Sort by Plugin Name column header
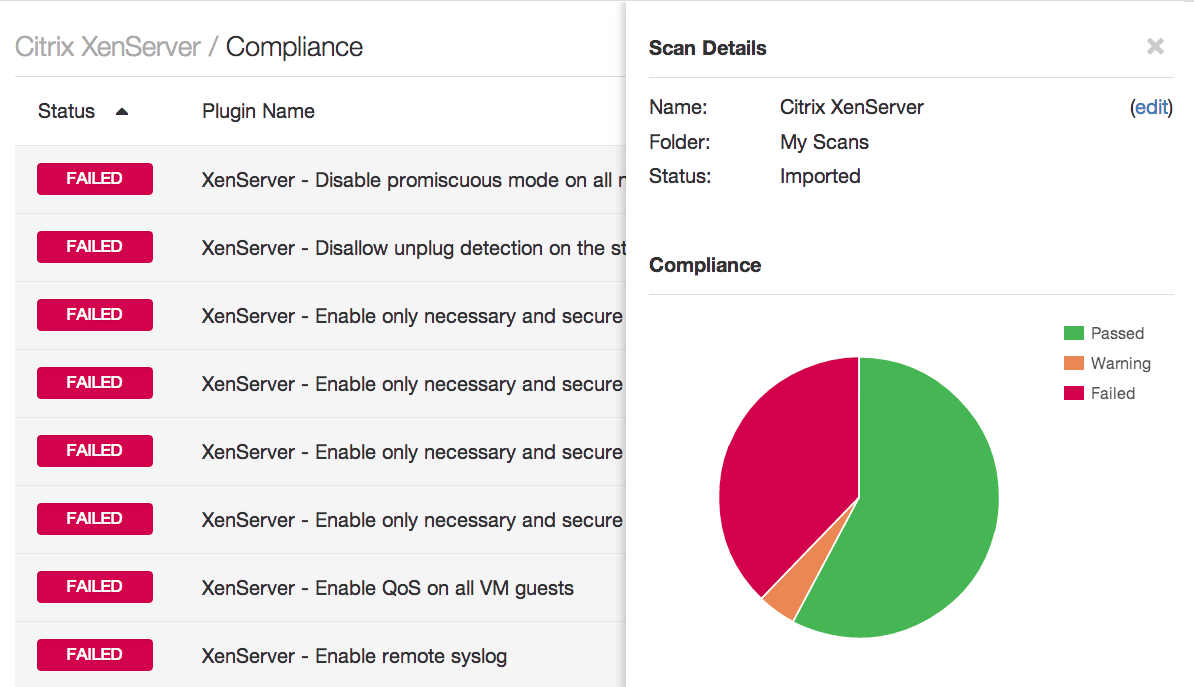Viewport: 1194px width, 687px height. pos(258,112)
